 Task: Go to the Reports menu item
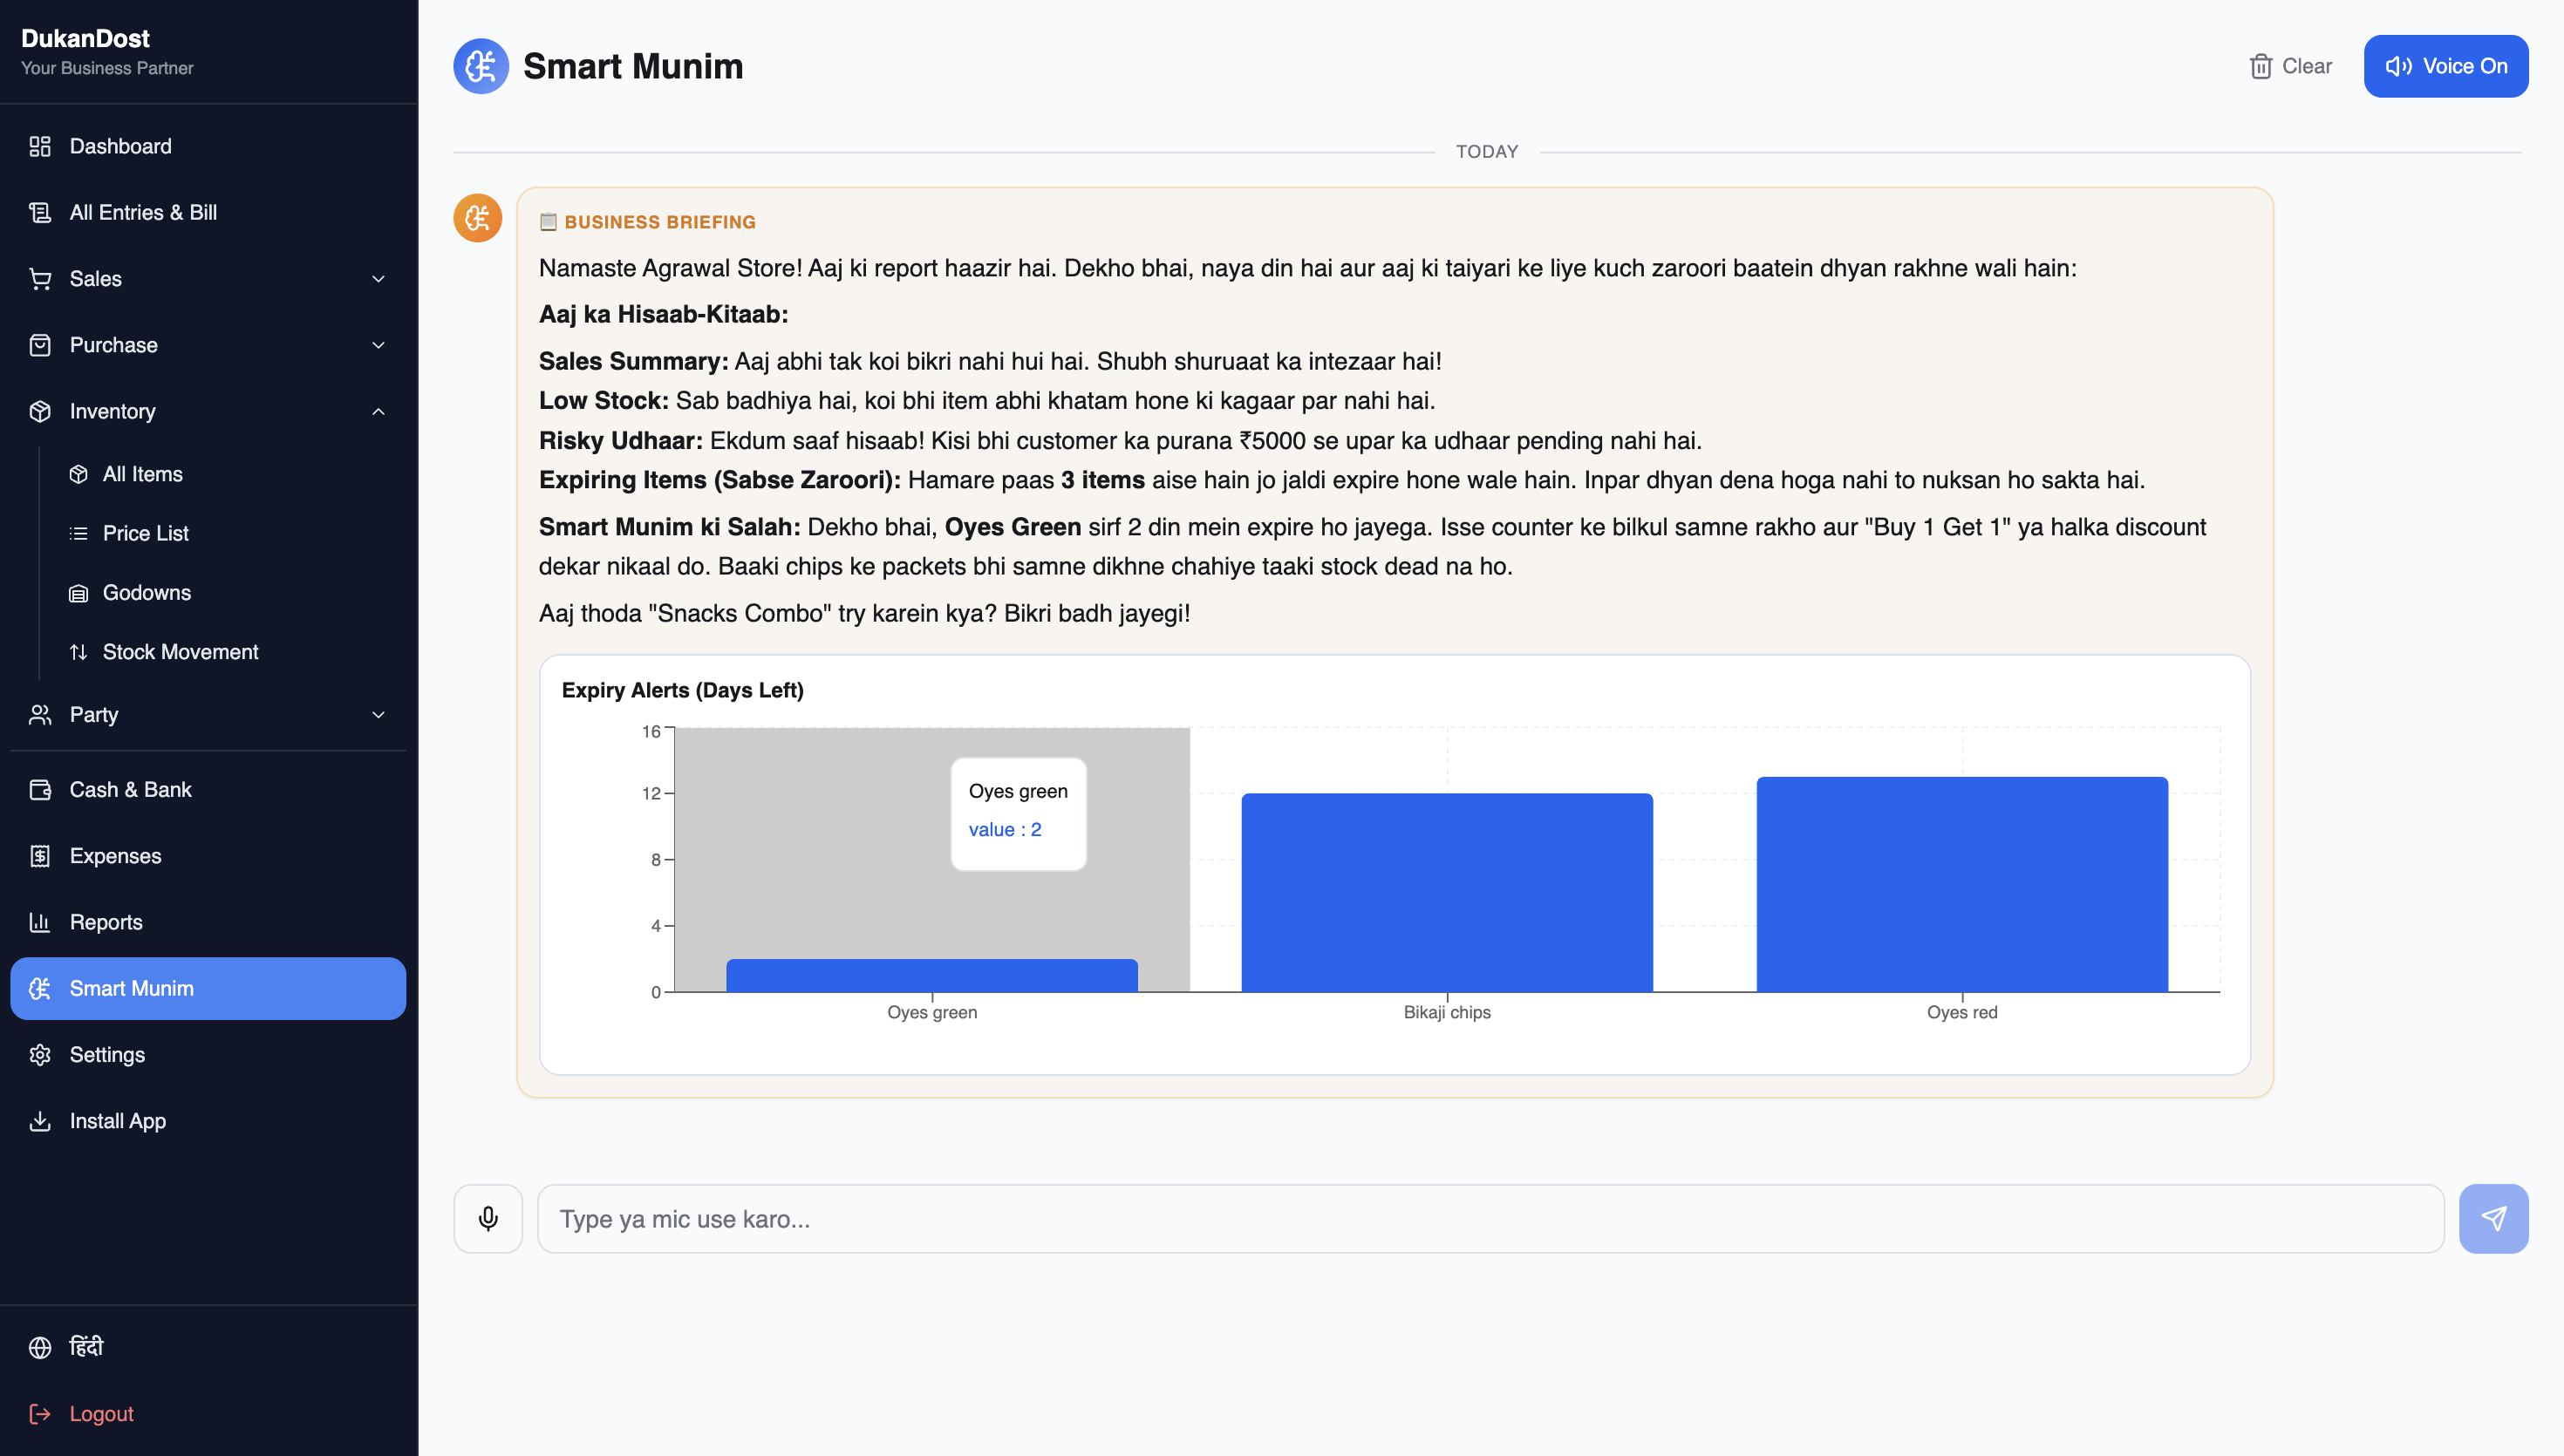coord(106,921)
